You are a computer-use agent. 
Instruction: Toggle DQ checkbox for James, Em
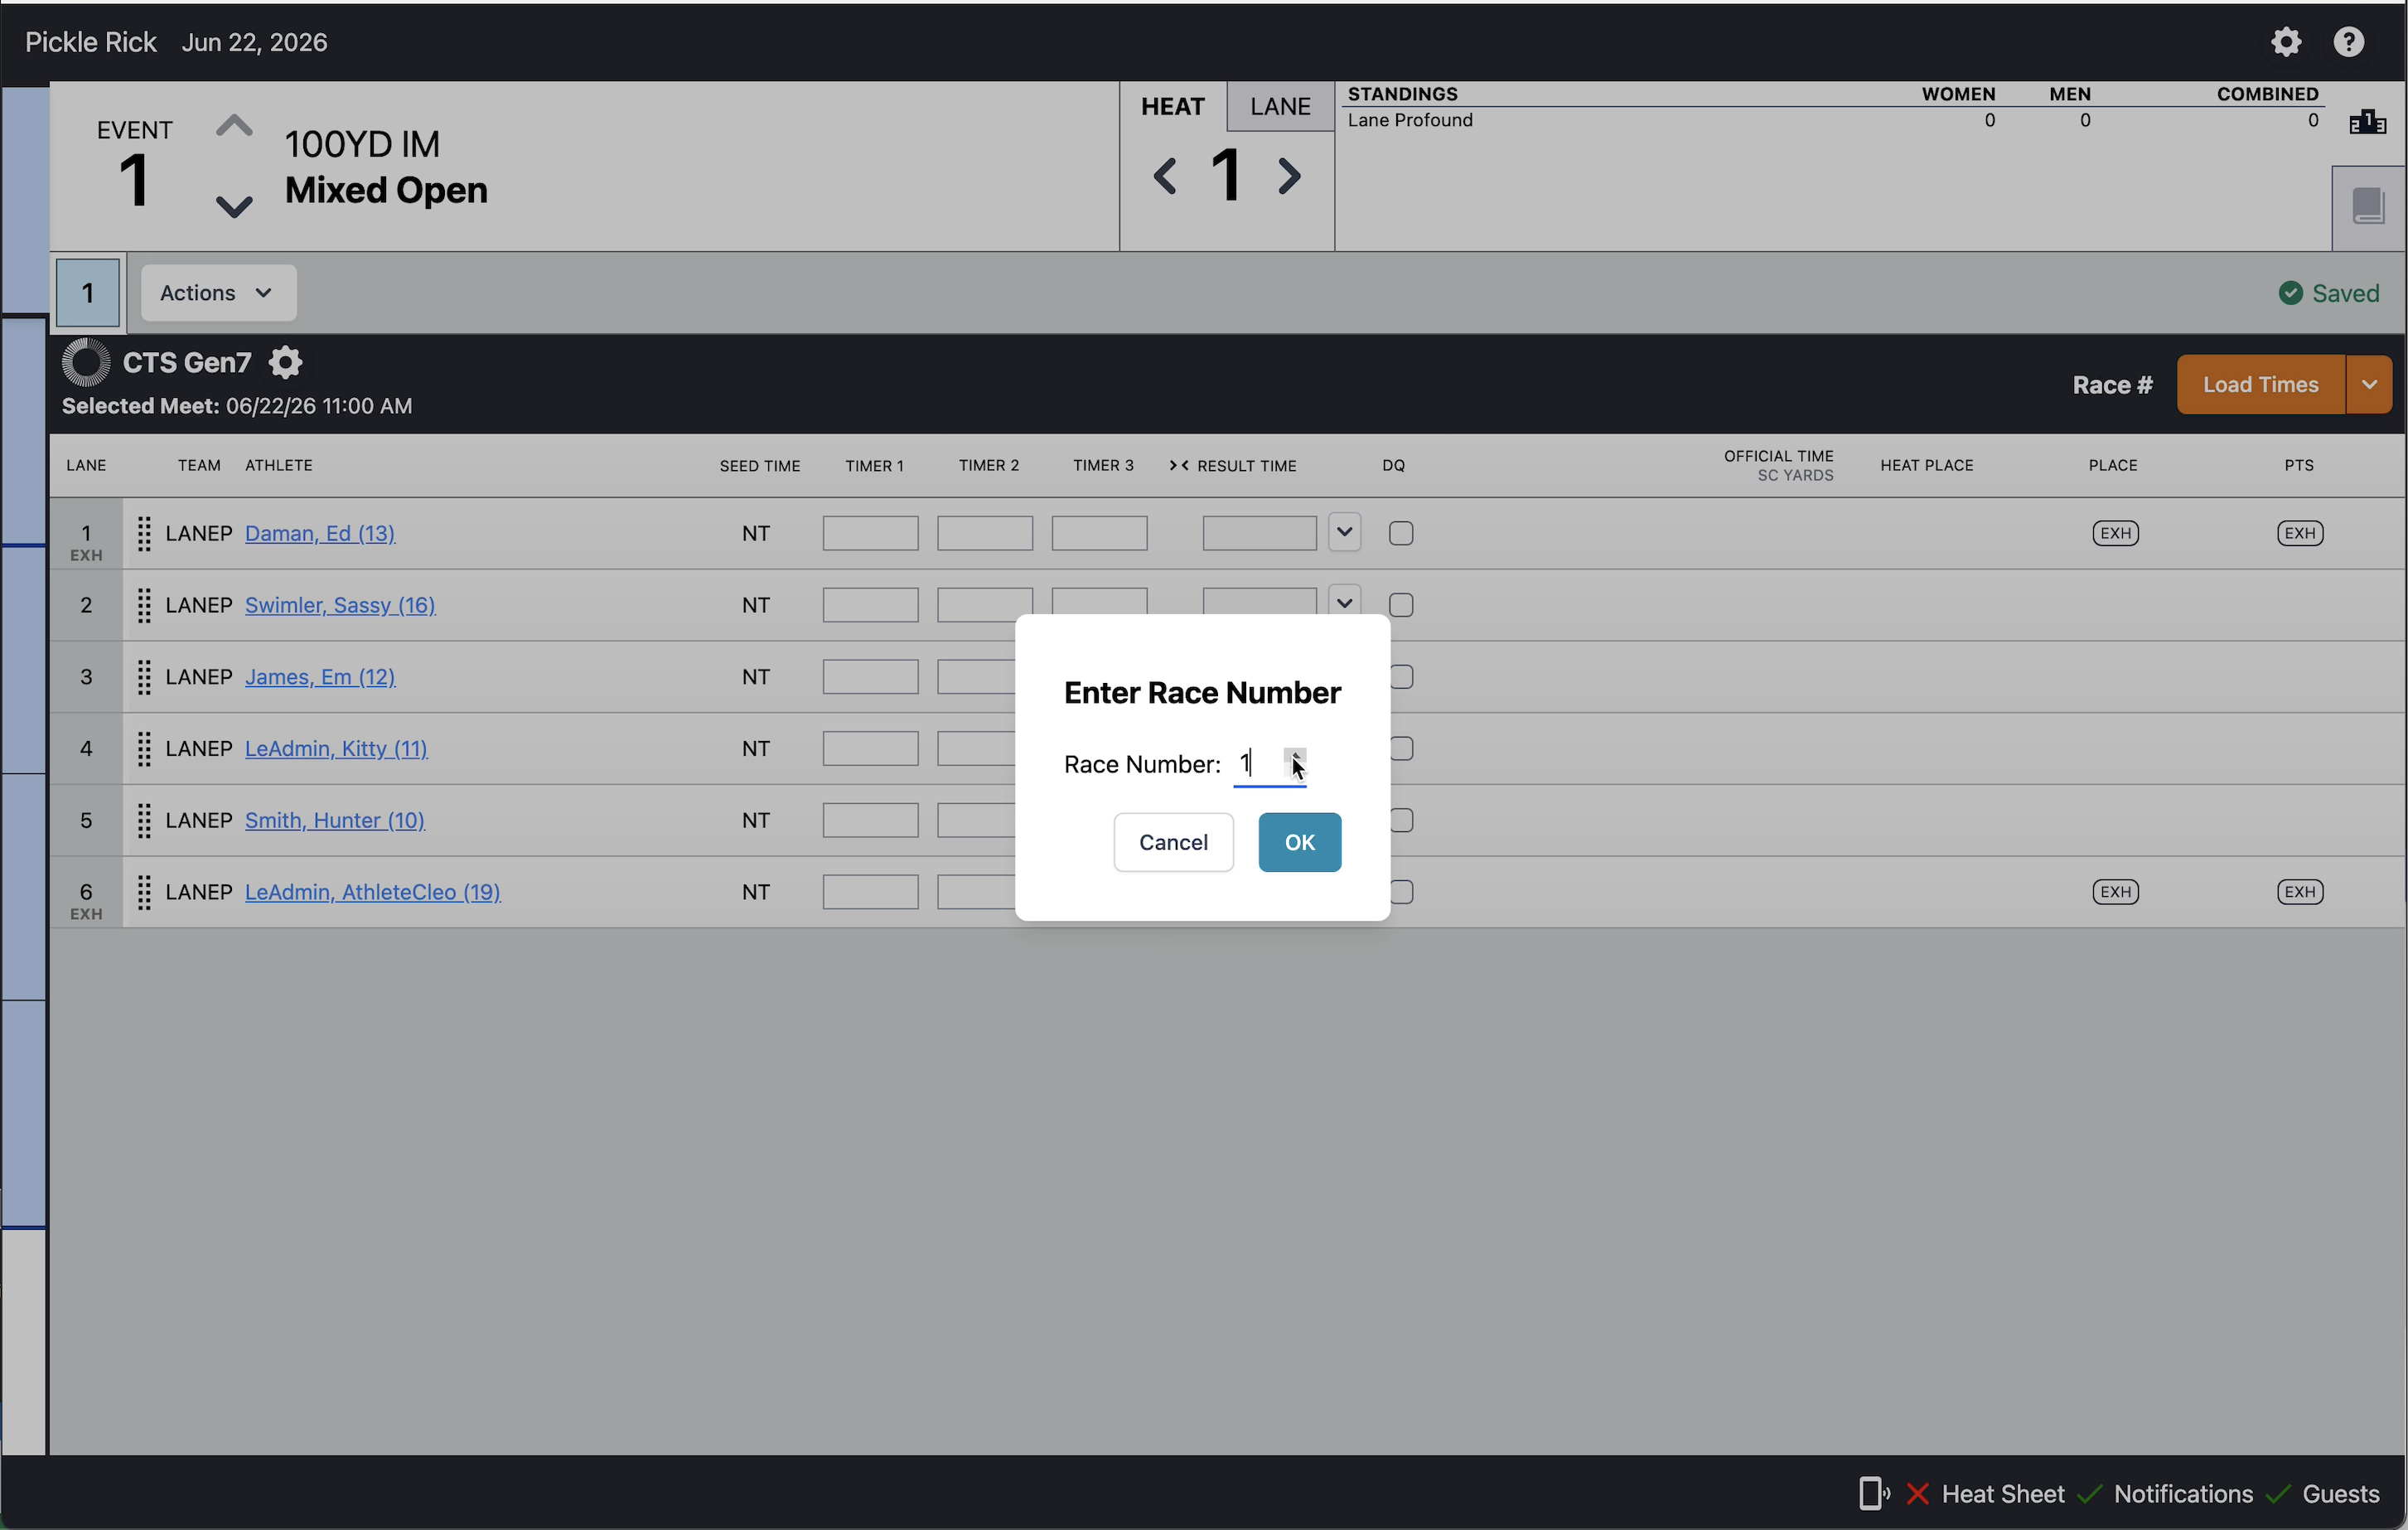tap(1401, 677)
